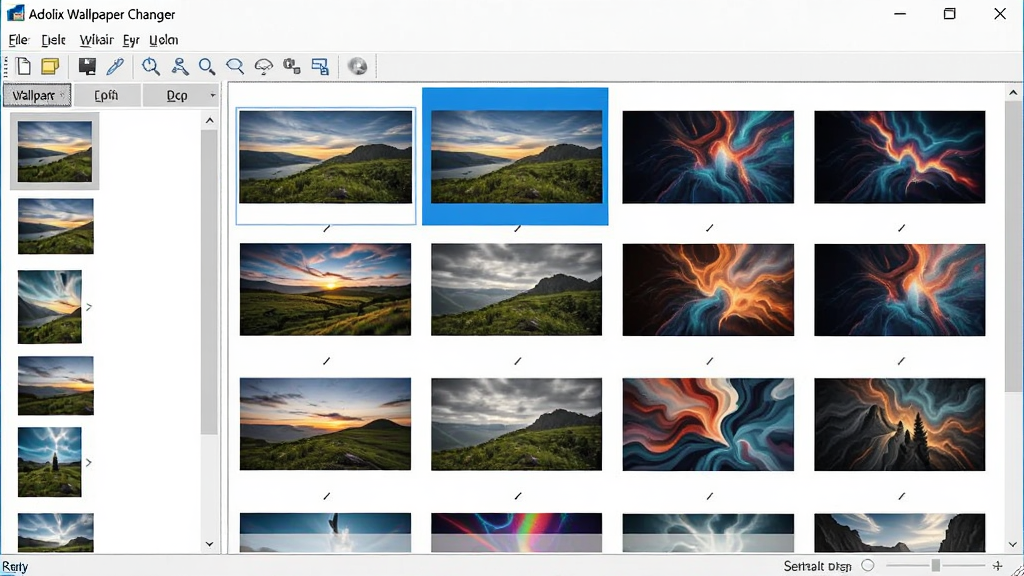
Task: Switch to the Wallpar tab
Action: [37, 95]
